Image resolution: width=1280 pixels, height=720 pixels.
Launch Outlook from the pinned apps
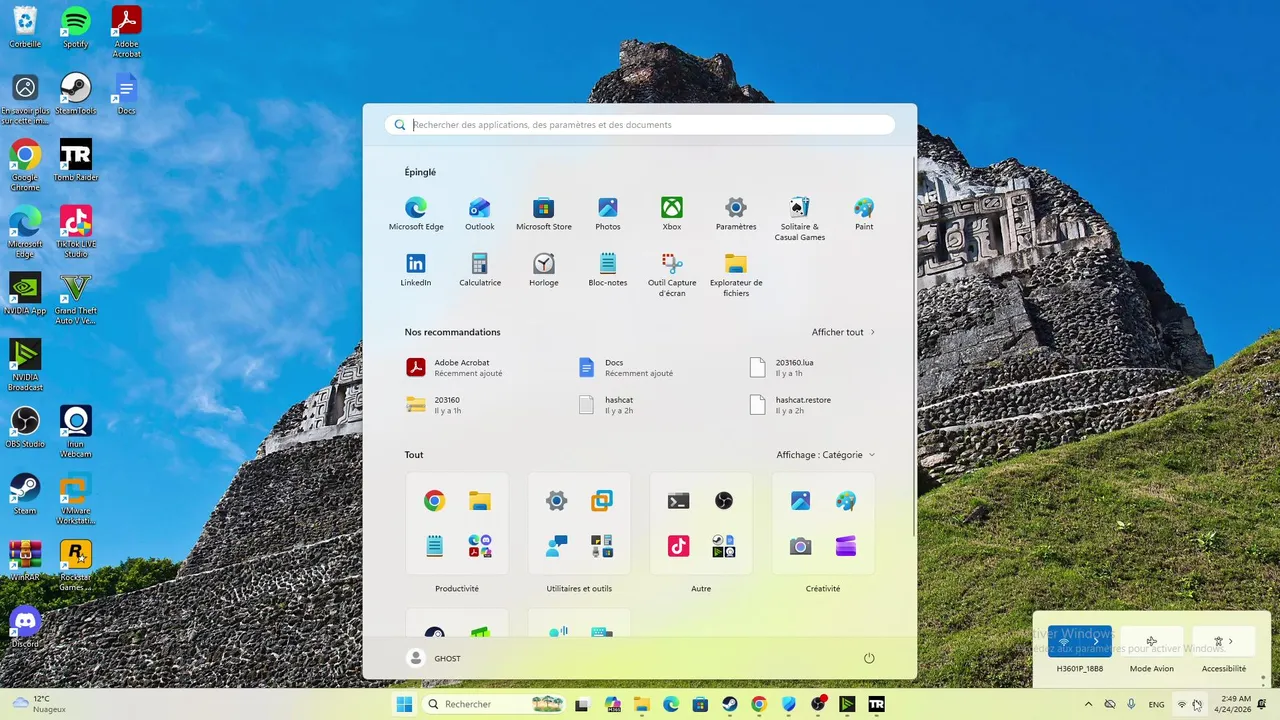[480, 214]
